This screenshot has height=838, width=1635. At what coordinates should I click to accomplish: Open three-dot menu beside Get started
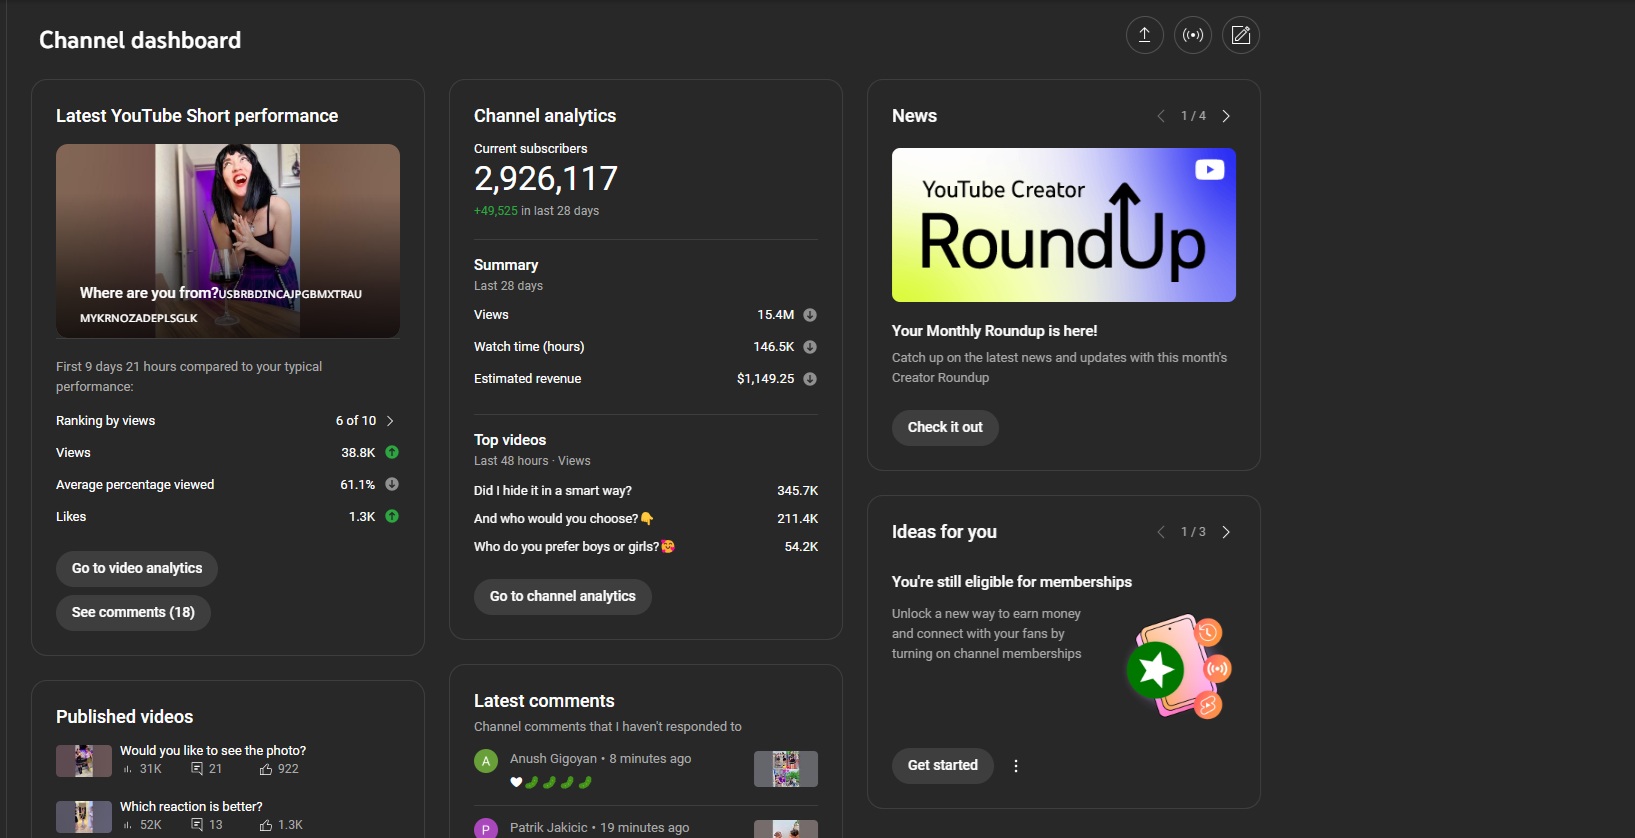click(x=1016, y=766)
